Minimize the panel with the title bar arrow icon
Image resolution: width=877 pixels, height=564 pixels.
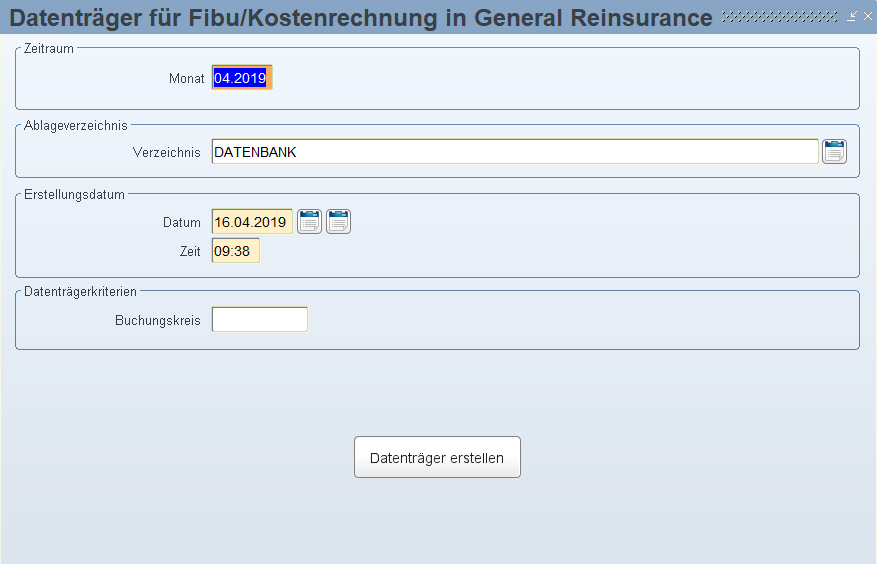(852, 16)
